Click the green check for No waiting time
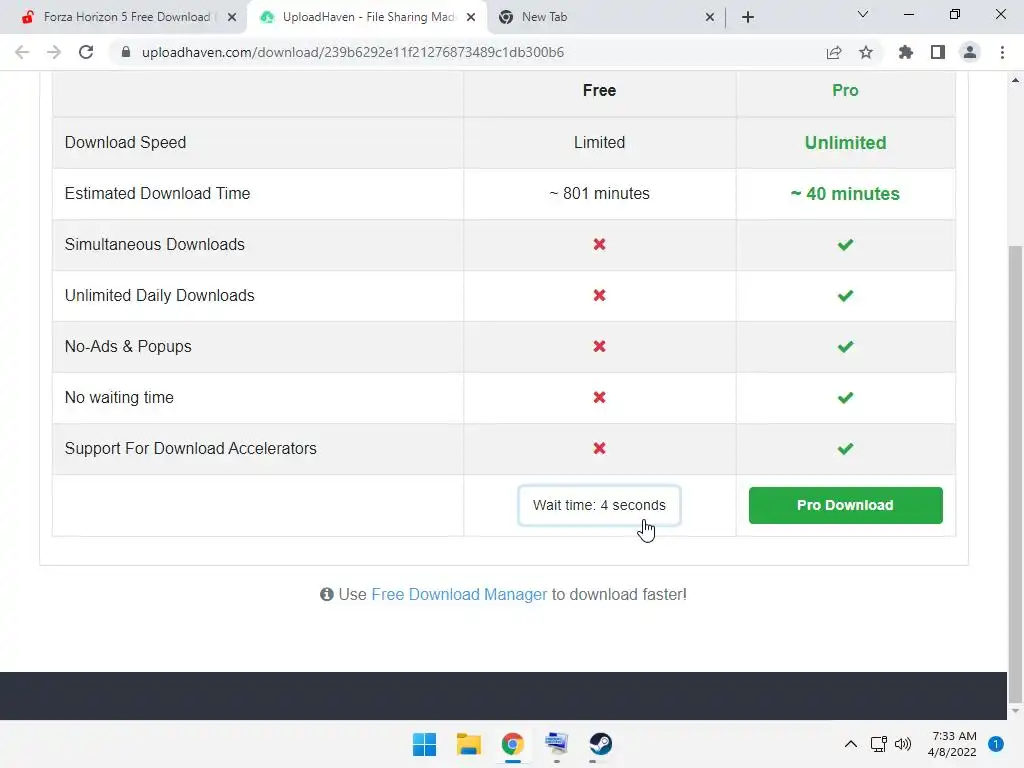The height and width of the screenshot is (768, 1024). [845, 397]
